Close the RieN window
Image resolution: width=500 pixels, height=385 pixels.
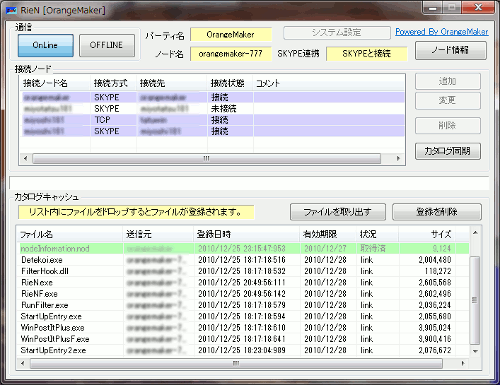tap(478, 7)
